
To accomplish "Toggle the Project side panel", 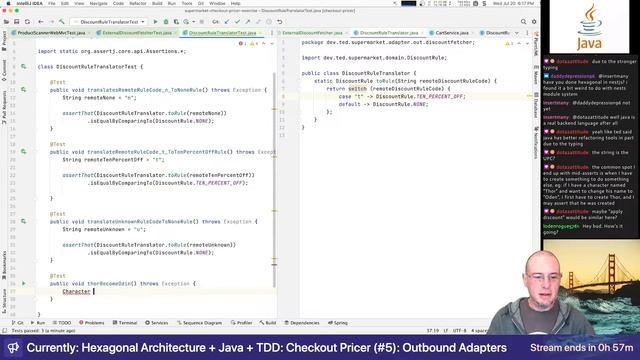I will tap(4, 42).
